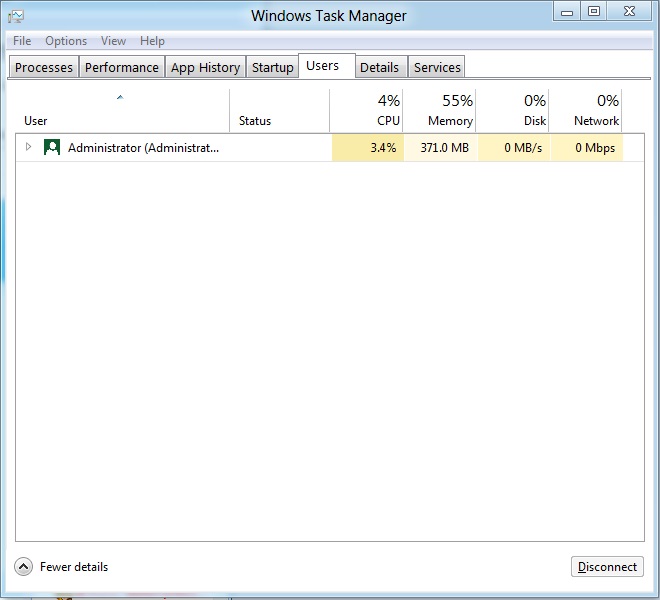Sort by the Network column header
Screen dimensions: 660x600
coord(585,110)
